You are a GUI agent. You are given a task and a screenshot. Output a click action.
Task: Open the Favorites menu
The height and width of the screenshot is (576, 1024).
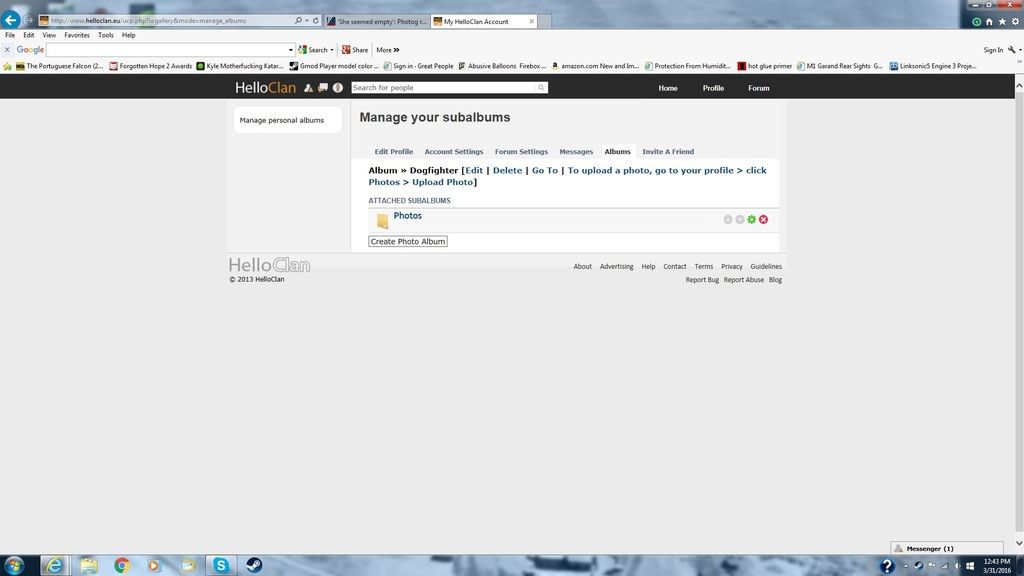pyautogui.click(x=77, y=35)
